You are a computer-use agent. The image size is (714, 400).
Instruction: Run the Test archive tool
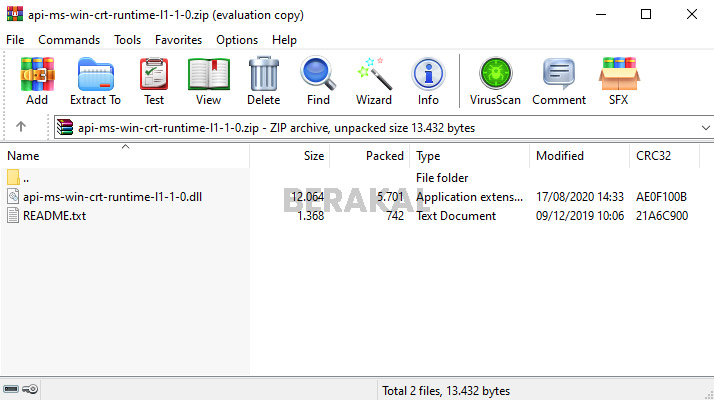click(x=154, y=81)
